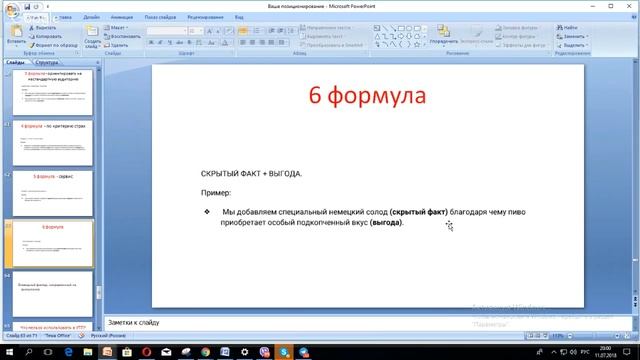The height and width of the screenshot is (360, 640).
Task: Toggle the bulleted list button
Action: (x=243, y=31)
